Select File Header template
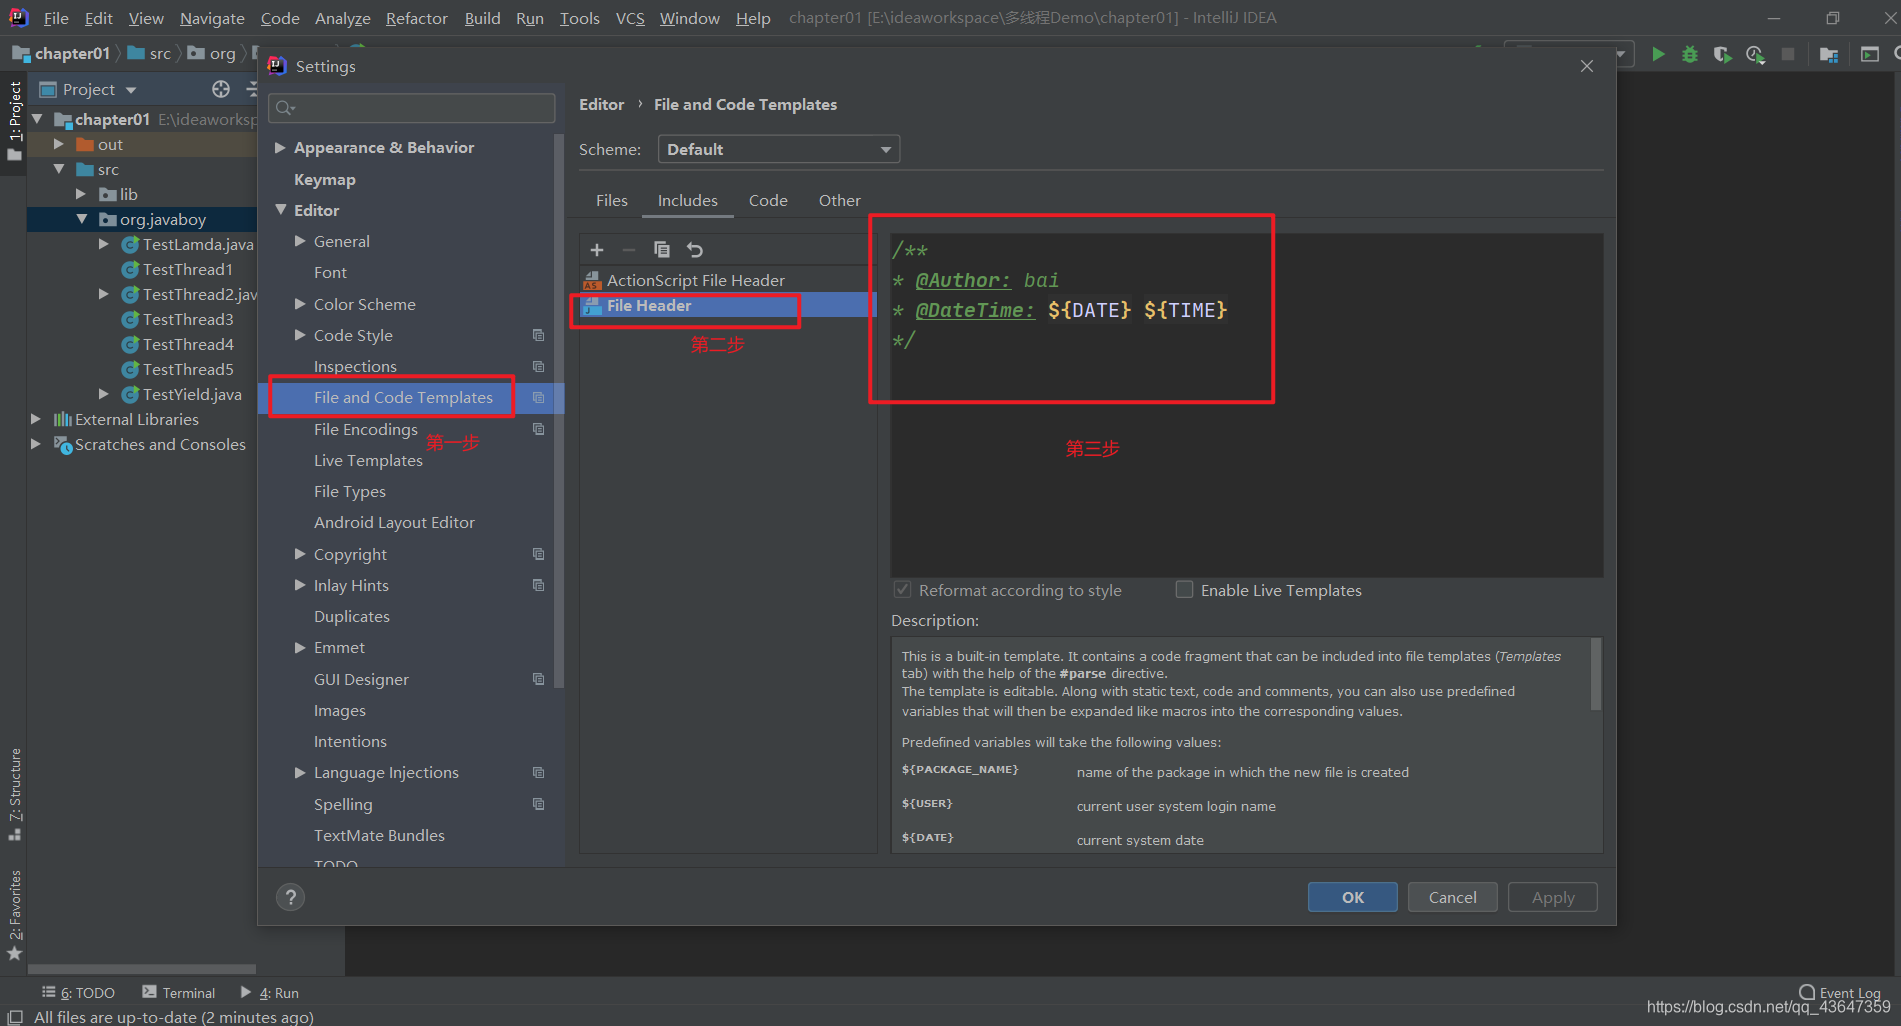The image size is (1901, 1026). click(728, 305)
